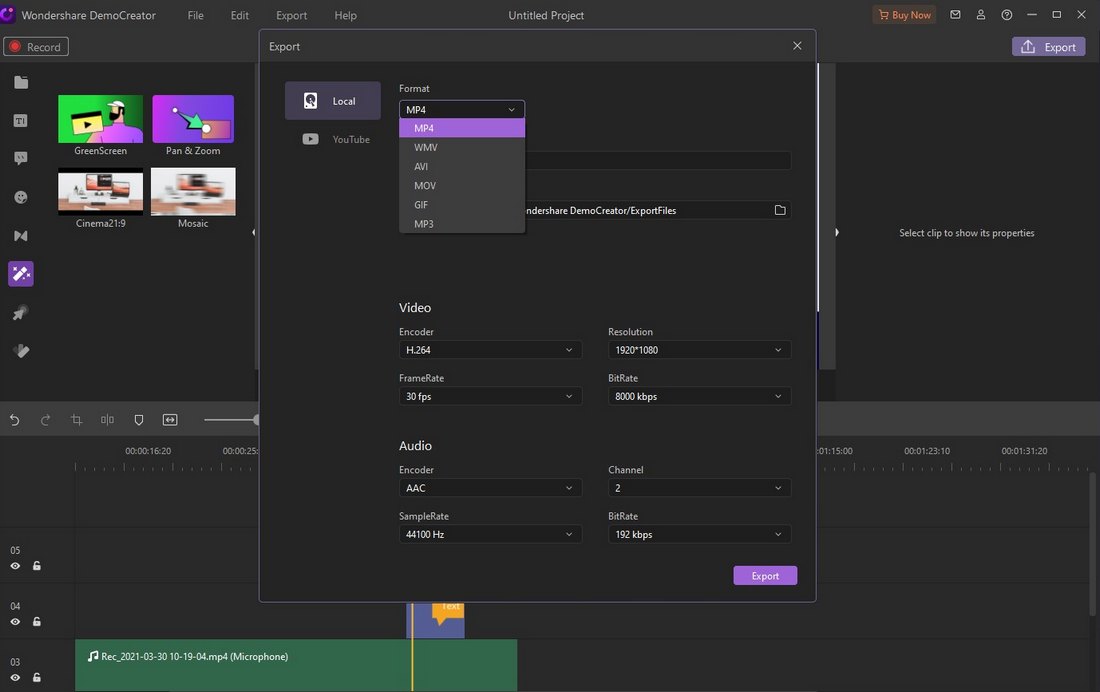This screenshot has height=692, width=1100.
Task: Open the stickers emoji panel
Action: (21, 197)
